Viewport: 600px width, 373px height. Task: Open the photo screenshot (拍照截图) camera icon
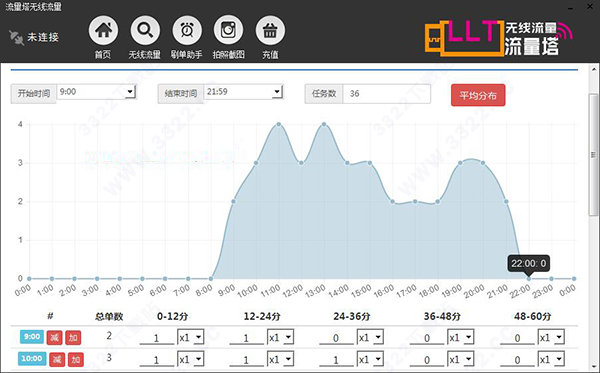coord(228,30)
